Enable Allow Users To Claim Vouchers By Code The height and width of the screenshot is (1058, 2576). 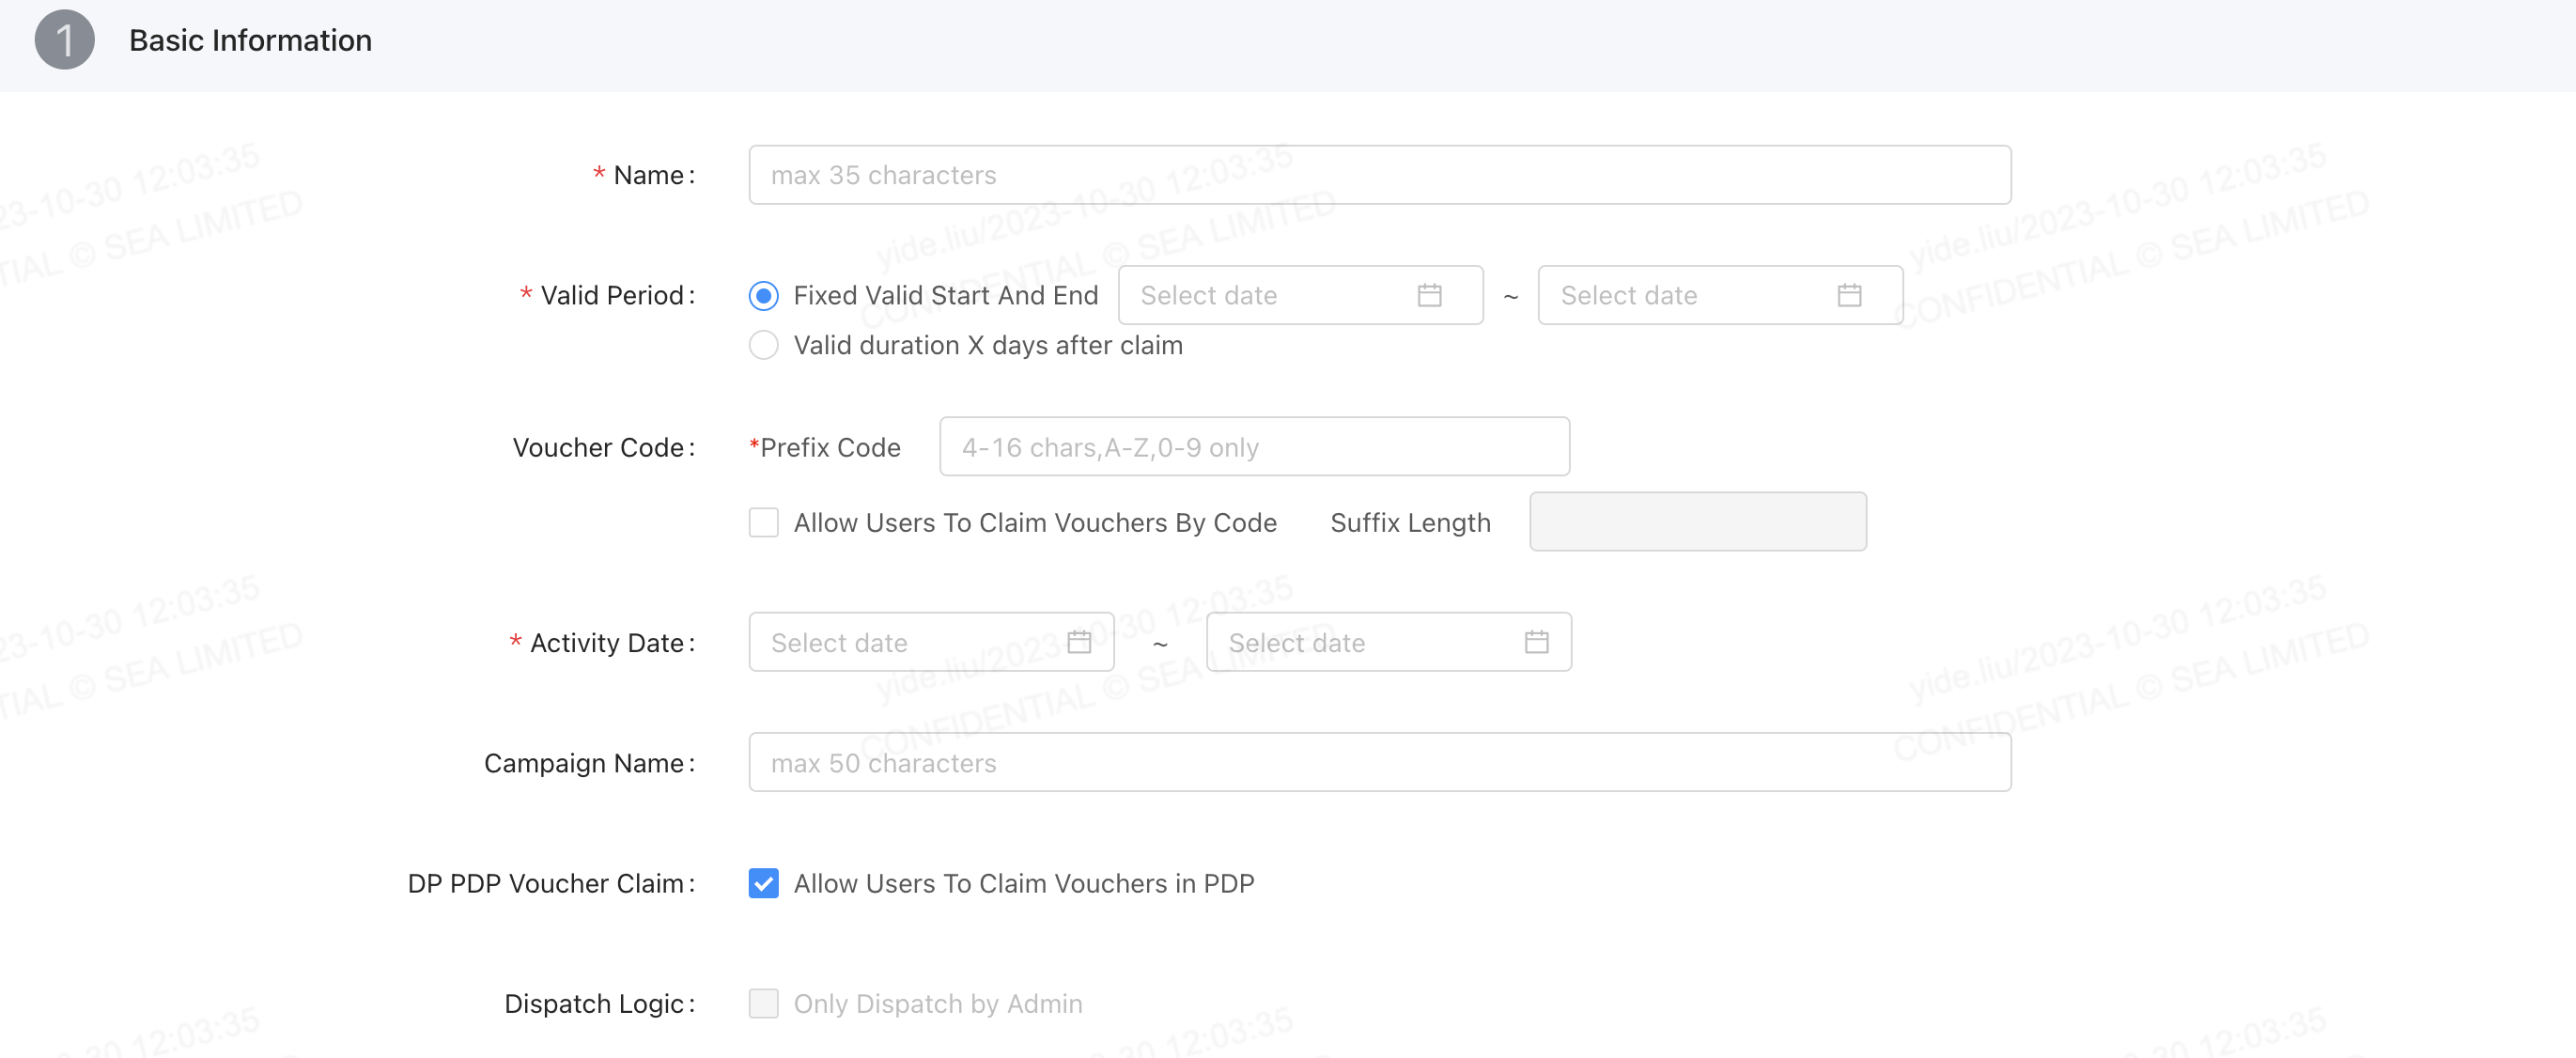764,522
